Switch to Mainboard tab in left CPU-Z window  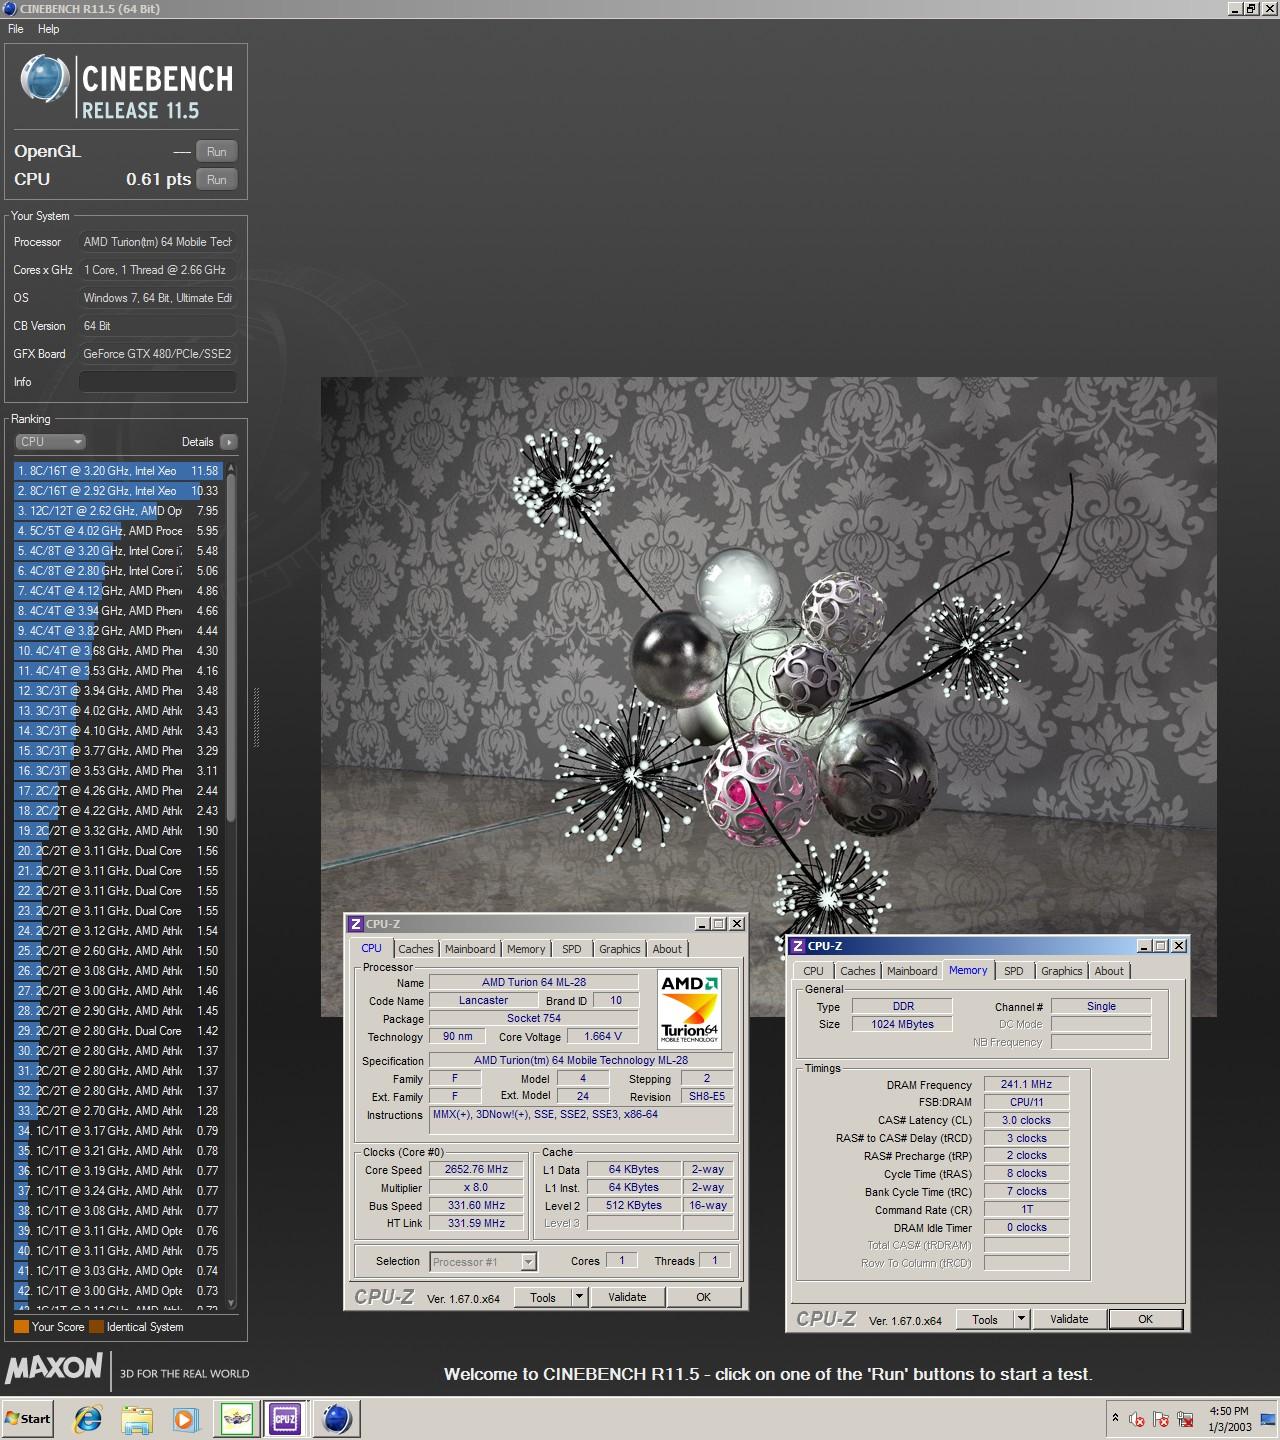470,949
